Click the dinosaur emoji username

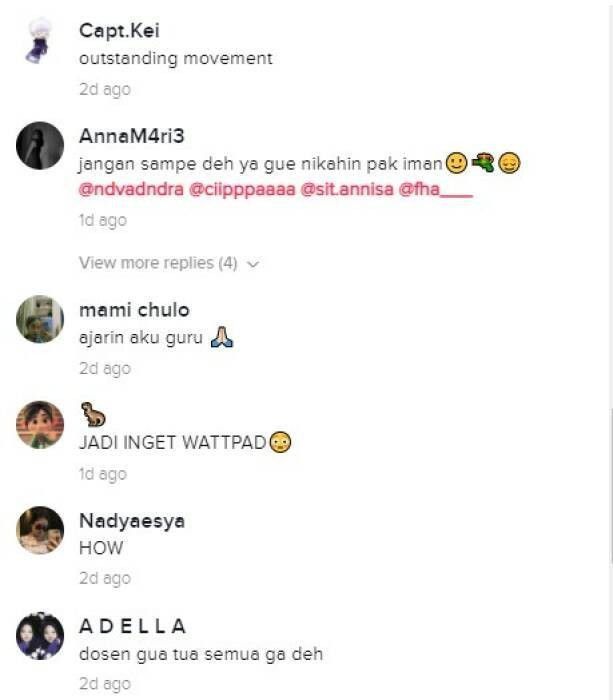coord(93,414)
